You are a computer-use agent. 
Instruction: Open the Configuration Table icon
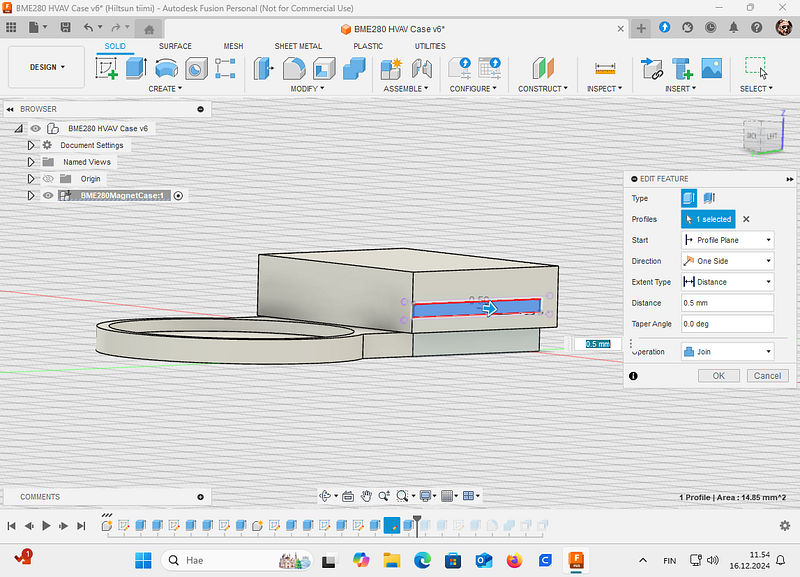tap(489, 68)
